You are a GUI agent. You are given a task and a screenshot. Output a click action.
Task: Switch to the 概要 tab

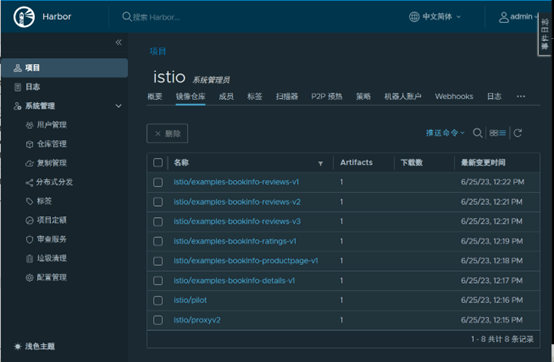[x=155, y=96]
